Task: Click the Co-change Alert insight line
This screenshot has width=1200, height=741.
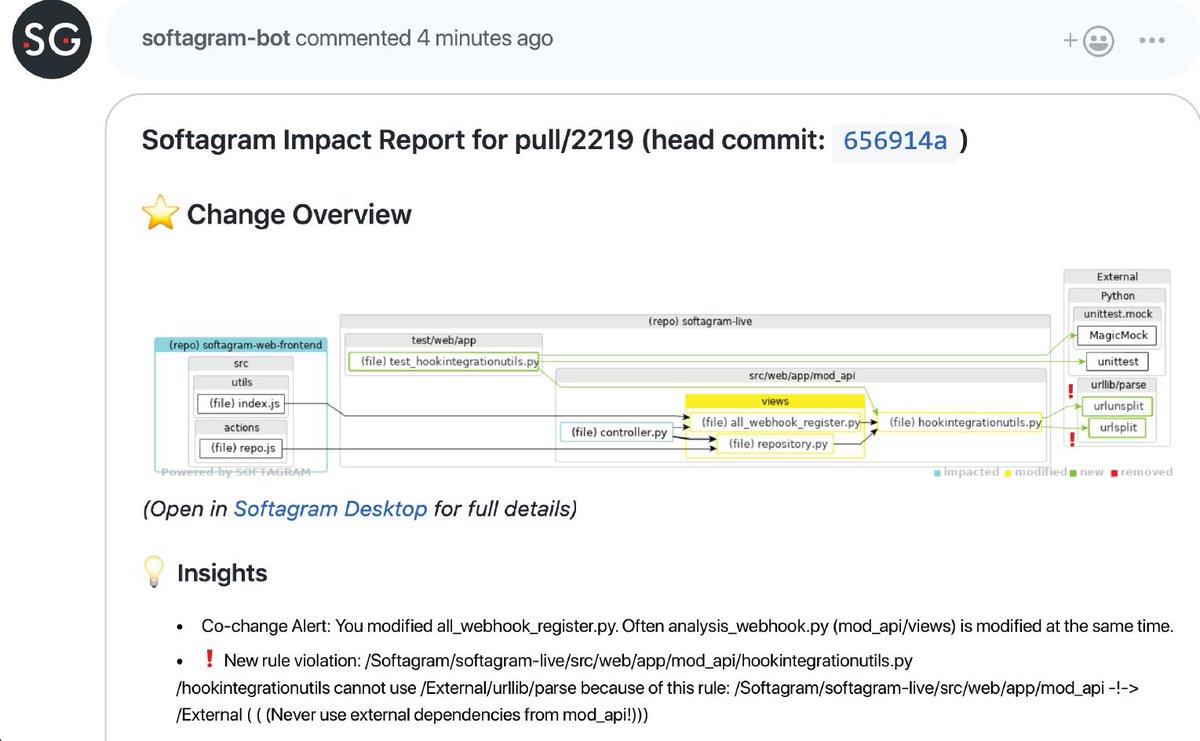Action: 687,626
